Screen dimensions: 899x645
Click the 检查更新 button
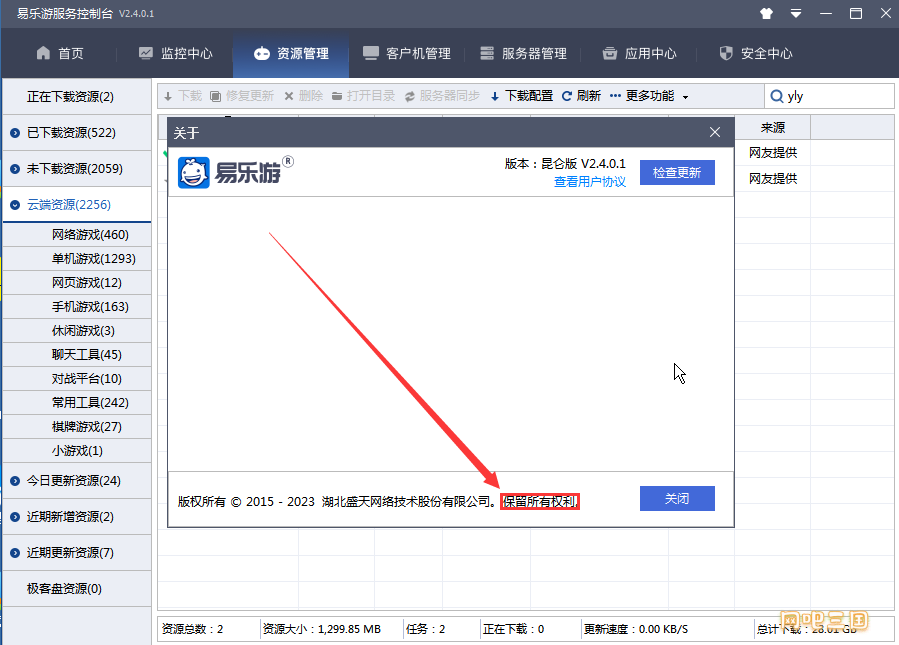point(677,172)
